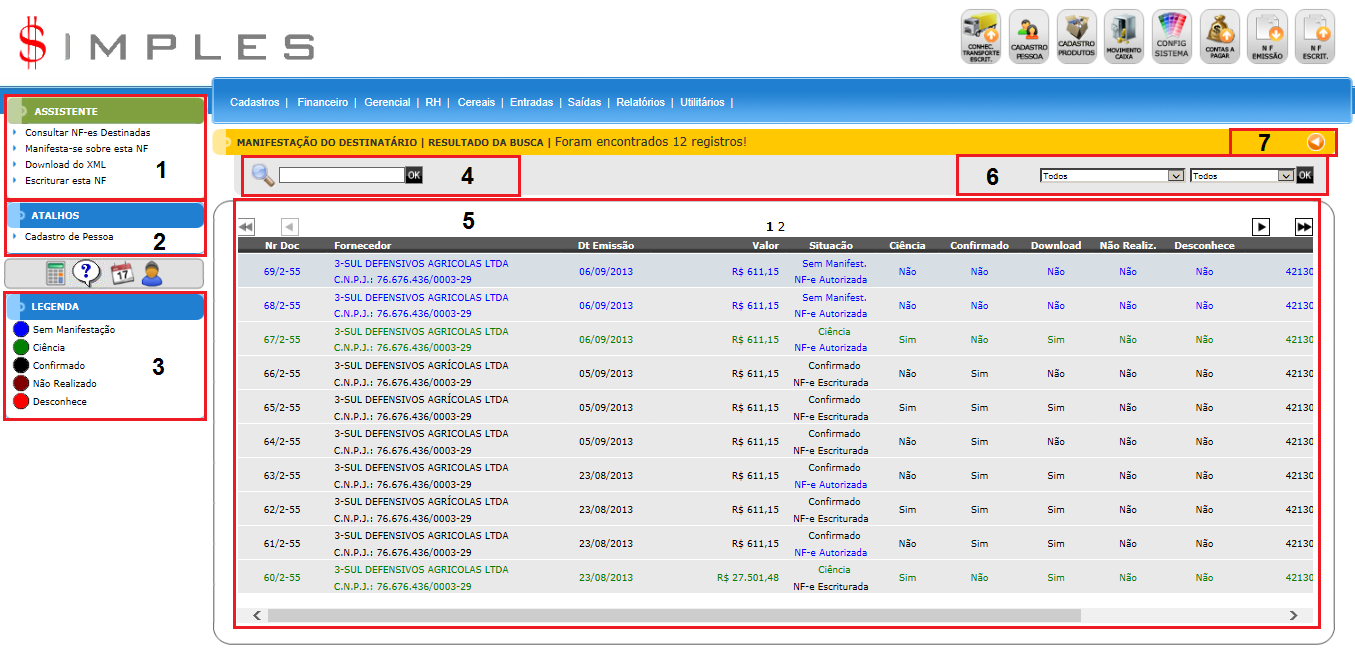This screenshot has height=649, width=1355.
Task: Open the Cadastro Pessoa icon
Action: [x=1029, y=36]
